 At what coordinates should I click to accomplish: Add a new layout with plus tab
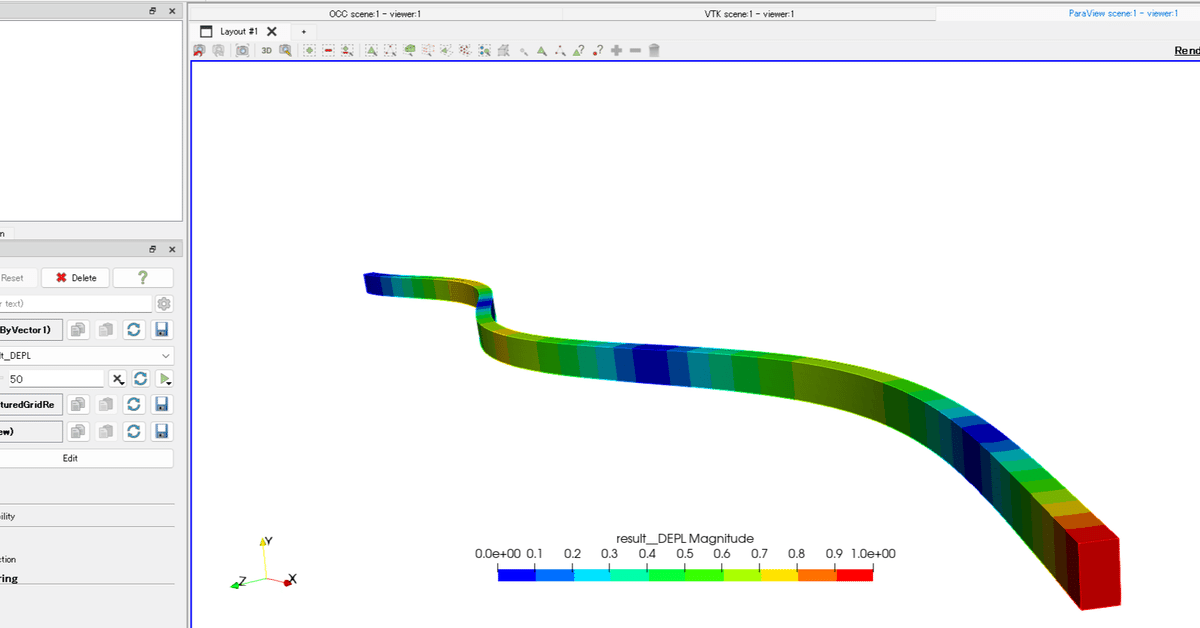coord(304,31)
